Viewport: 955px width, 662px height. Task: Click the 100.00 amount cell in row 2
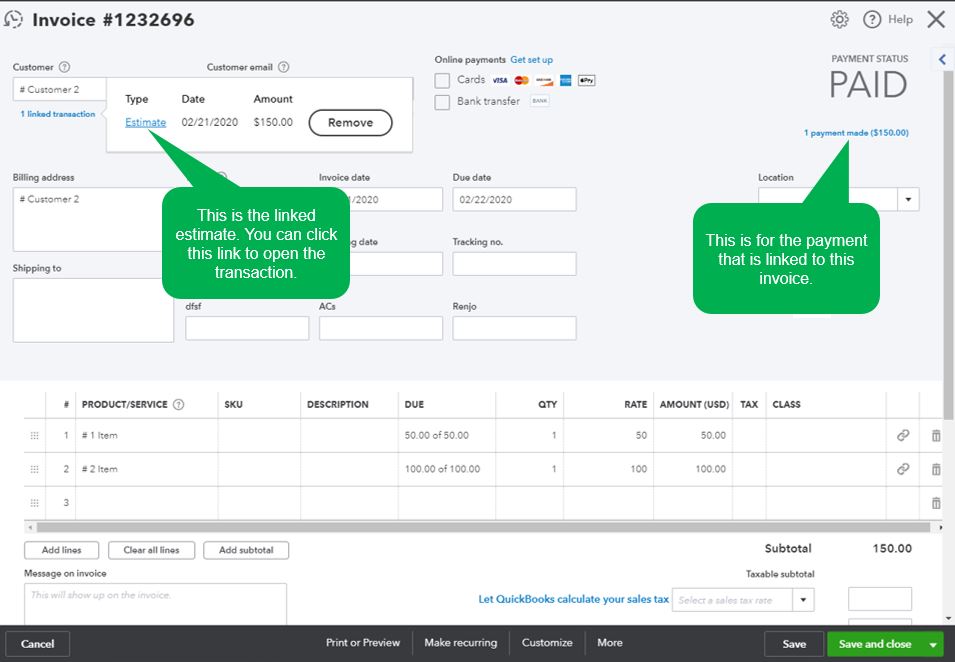pyautogui.click(x=693, y=469)
